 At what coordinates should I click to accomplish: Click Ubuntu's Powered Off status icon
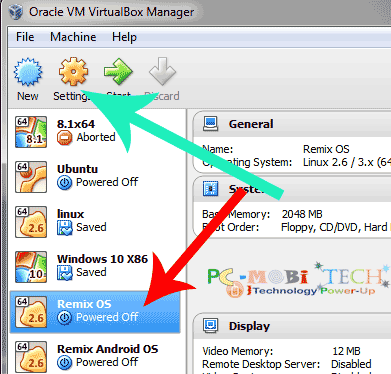(x=64, y=183)
